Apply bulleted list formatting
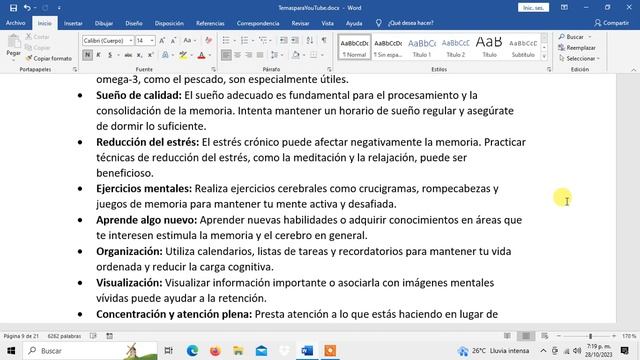The height and width of the screenshot is (360, 640). click(x=226, y=40)
